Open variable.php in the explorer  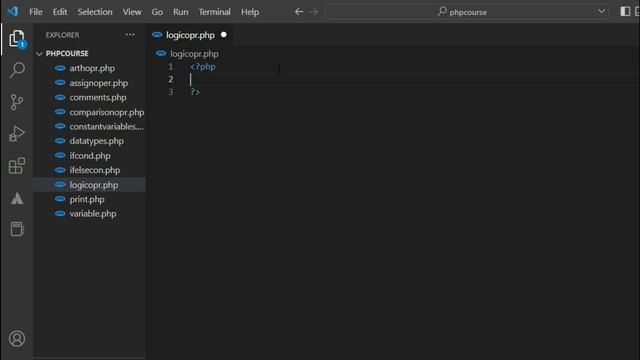[93, 214]
